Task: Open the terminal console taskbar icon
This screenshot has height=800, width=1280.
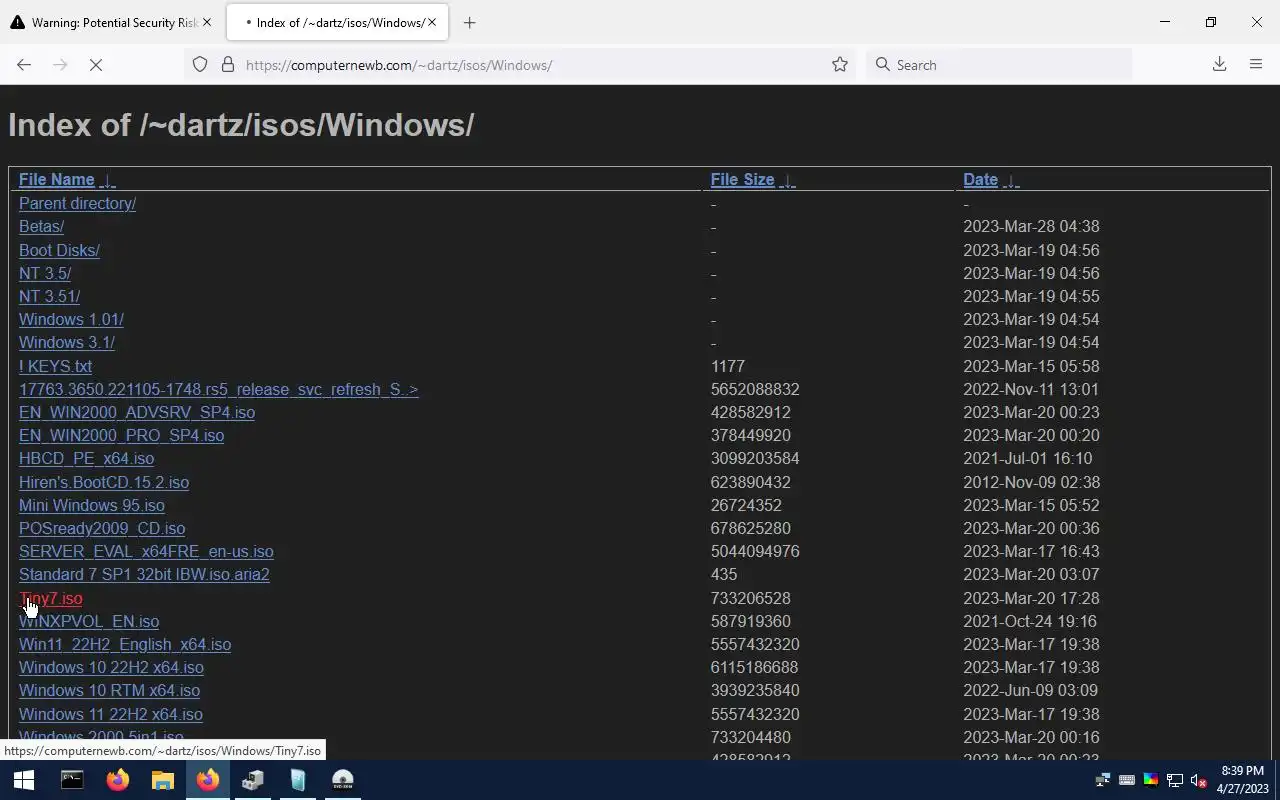Action: coord(72,780)
